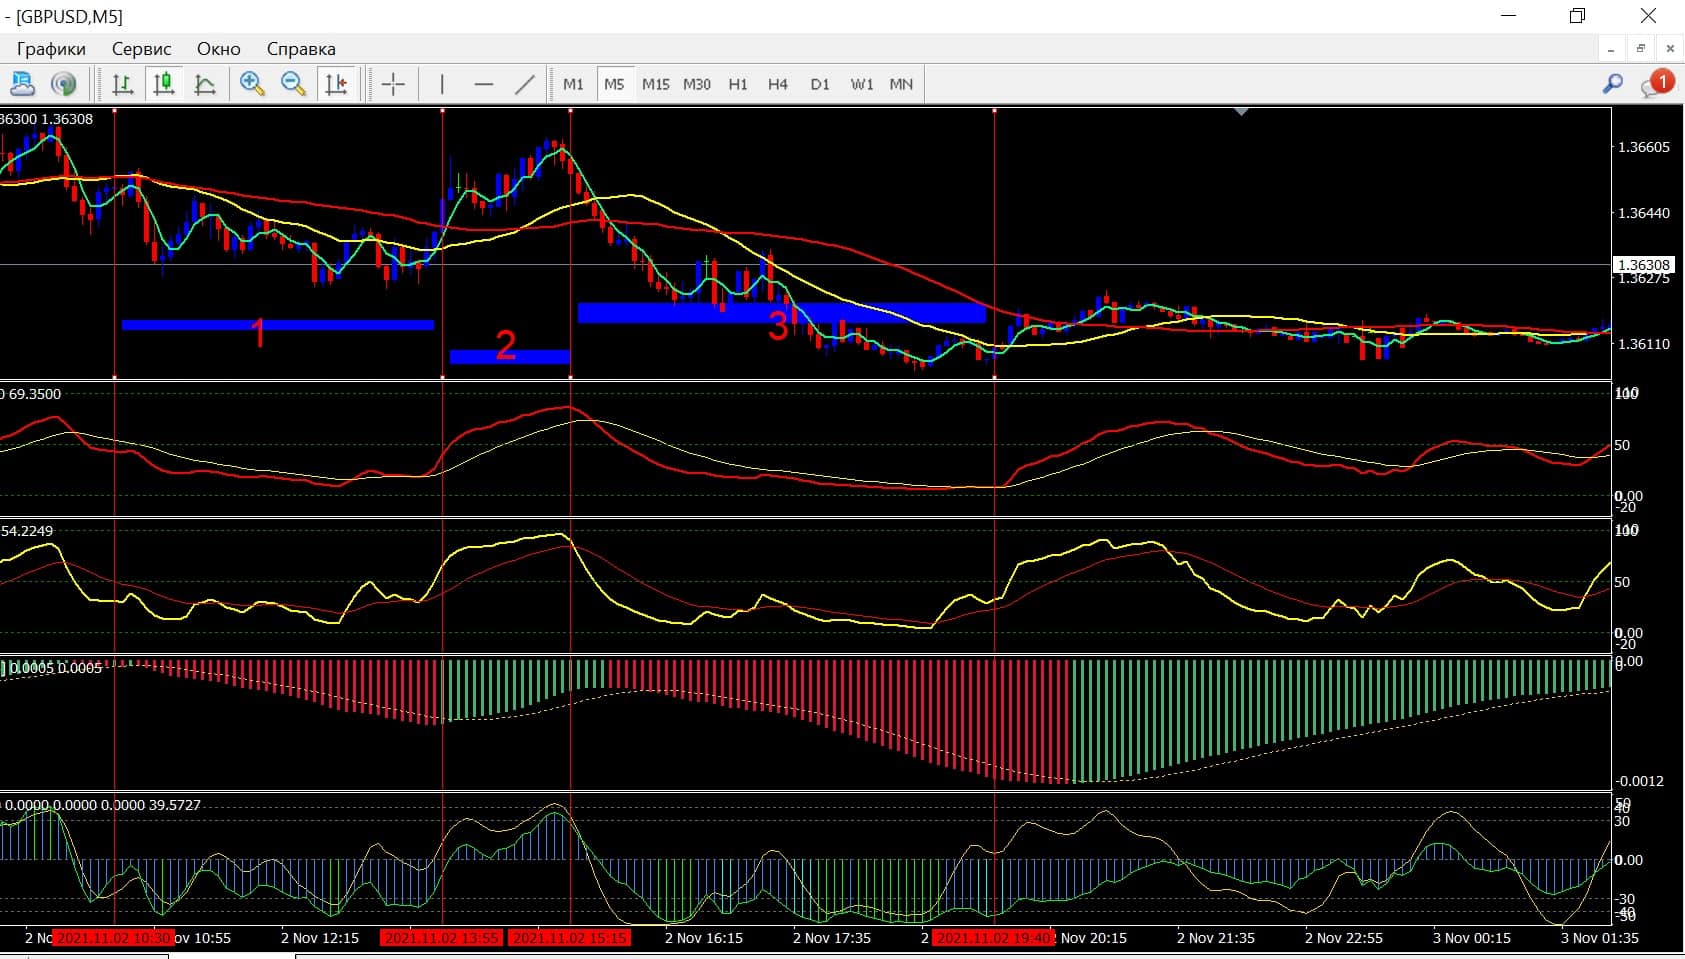This screenshot has width=1685, height=959.
Task: Click time axis label 2 Nov 16:15
Action: tap(704, 938)
